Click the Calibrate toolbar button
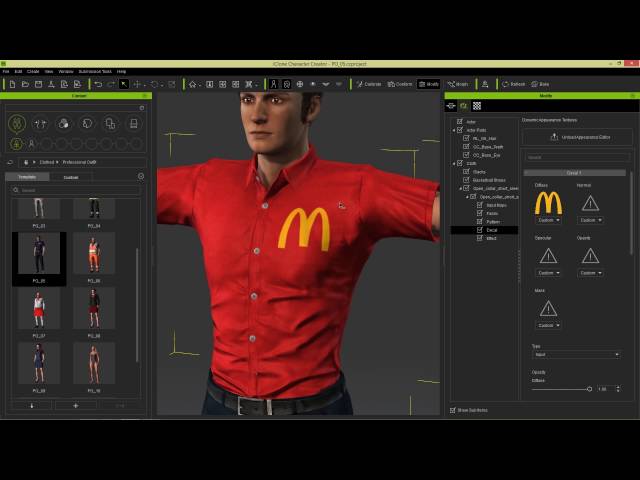 pyautogui.click(x=369, y=84)
